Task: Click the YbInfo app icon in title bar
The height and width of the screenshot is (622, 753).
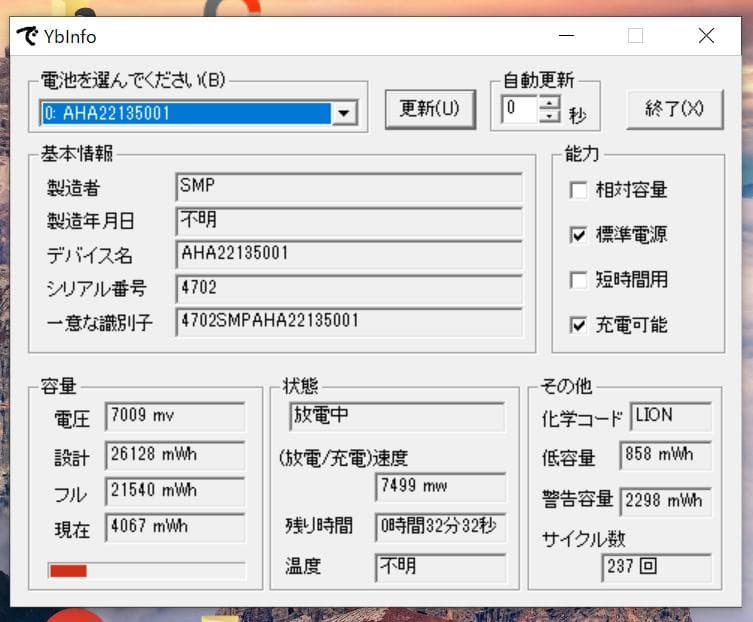Action: click(26, 36)
